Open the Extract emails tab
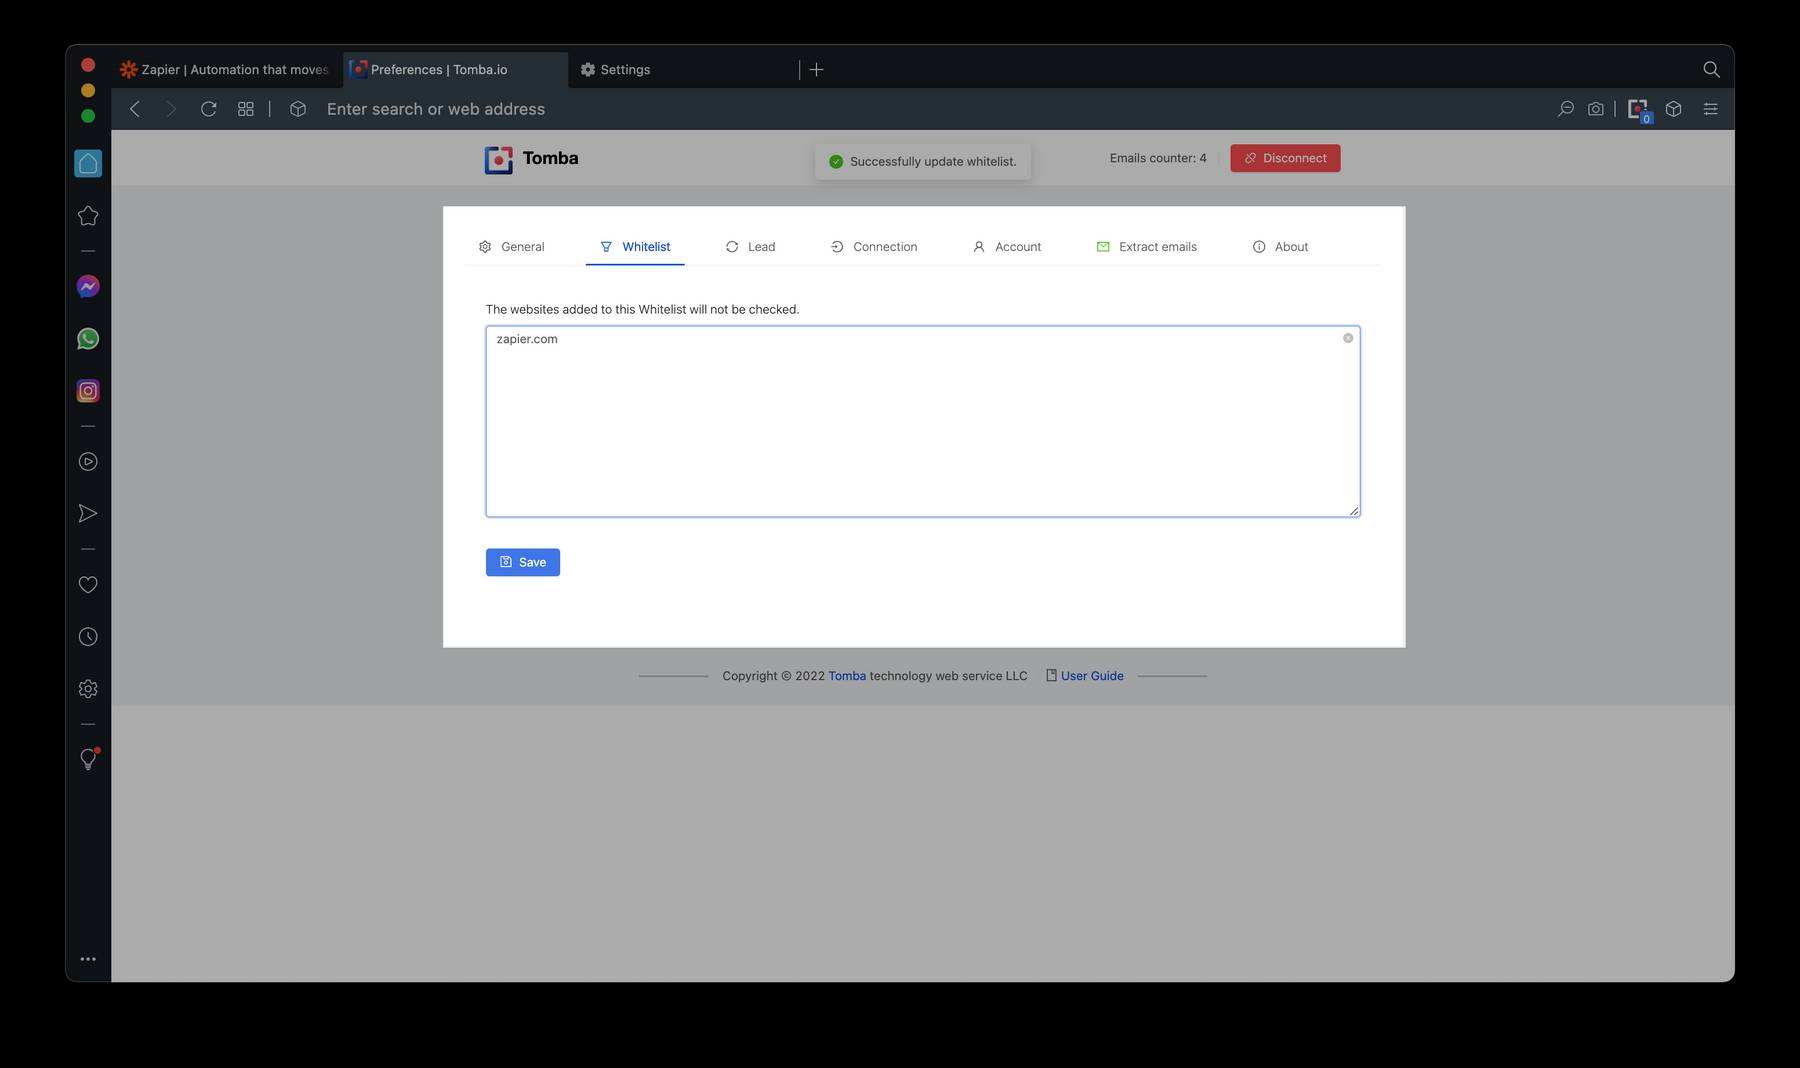The width and height of the screenshot is (1800, 1068). [x=1147, y=246]
